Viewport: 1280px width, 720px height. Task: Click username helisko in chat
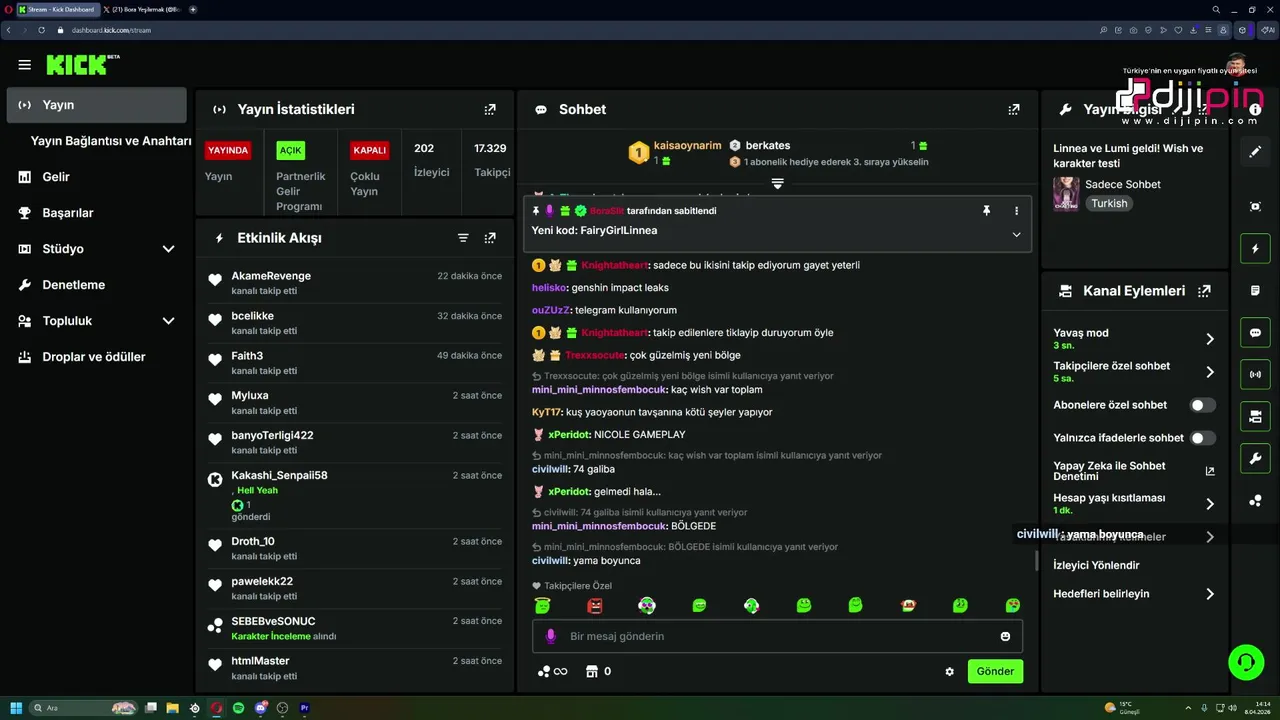click(549, 288)
